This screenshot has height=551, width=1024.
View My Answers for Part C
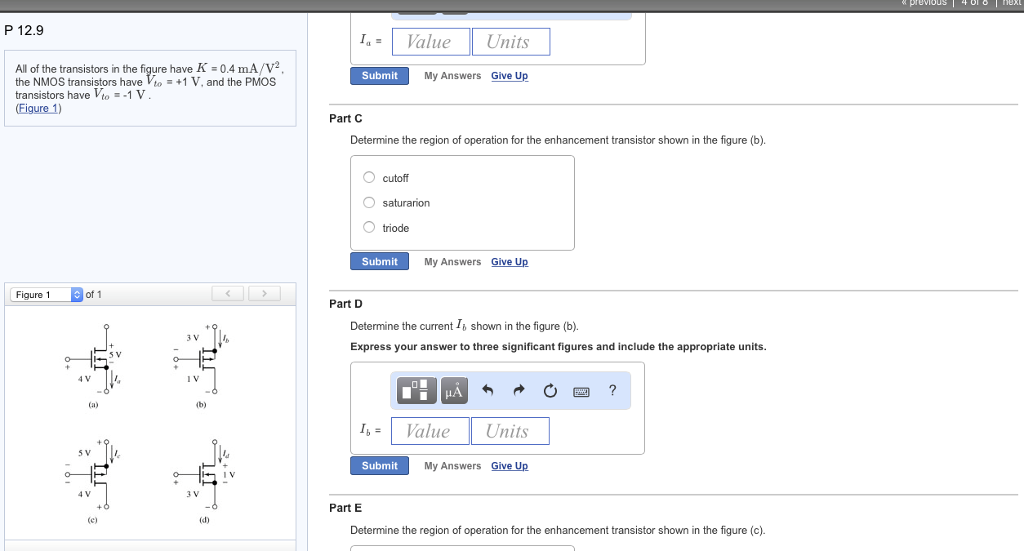453,262
